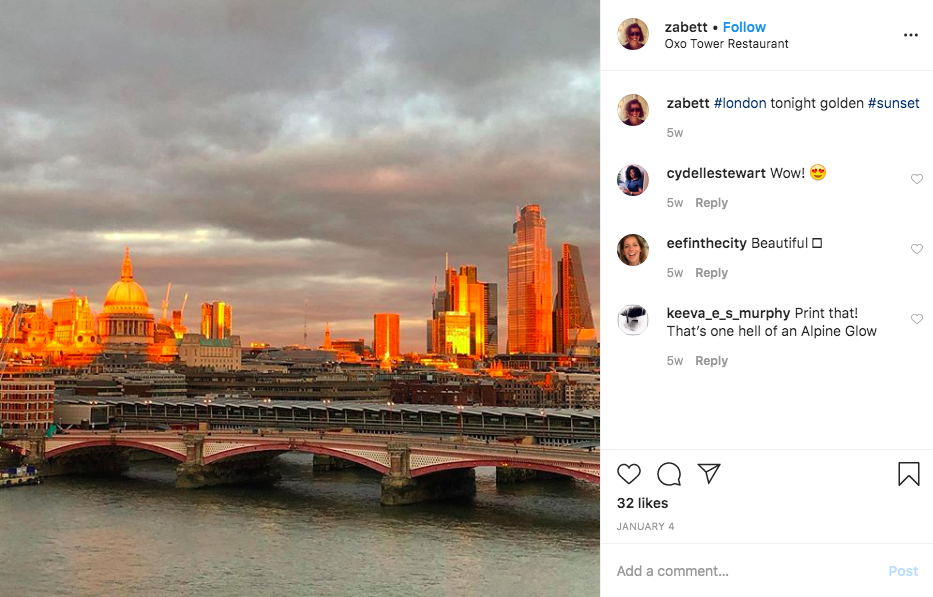Image resolution: width=933 pixels, height=597 pixels.
Task: View eefinthecity's avatar
Action: click(x=633, y=250)
